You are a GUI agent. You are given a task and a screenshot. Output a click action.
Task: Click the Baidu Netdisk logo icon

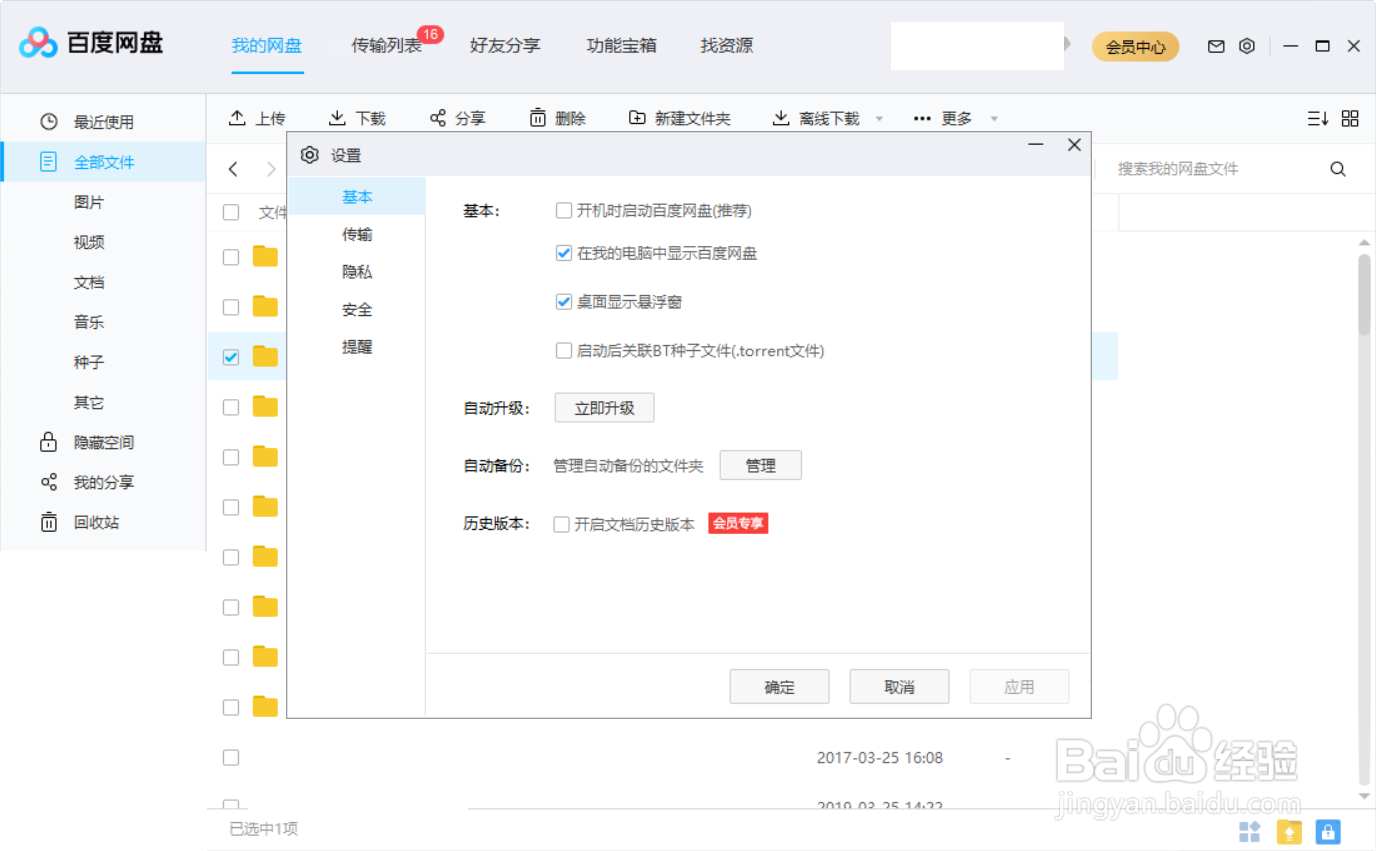tap(39, 43)
